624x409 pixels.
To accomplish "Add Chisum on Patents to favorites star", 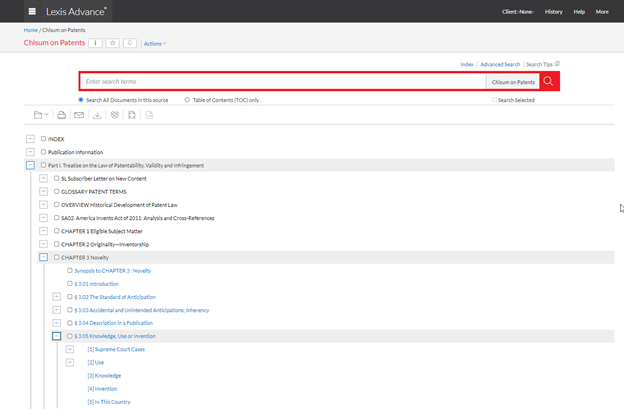I will pyautogui.click(x=113, y=43).
